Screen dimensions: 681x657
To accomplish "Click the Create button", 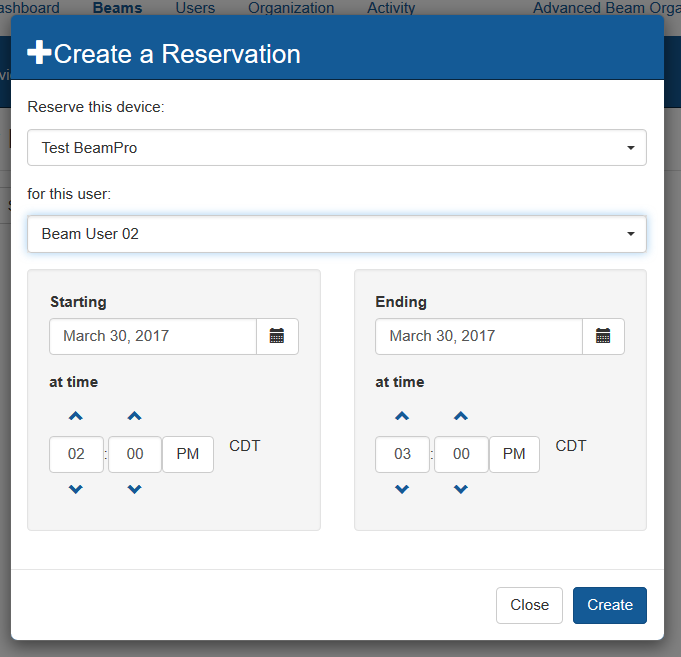I will [x=610, y=605].
